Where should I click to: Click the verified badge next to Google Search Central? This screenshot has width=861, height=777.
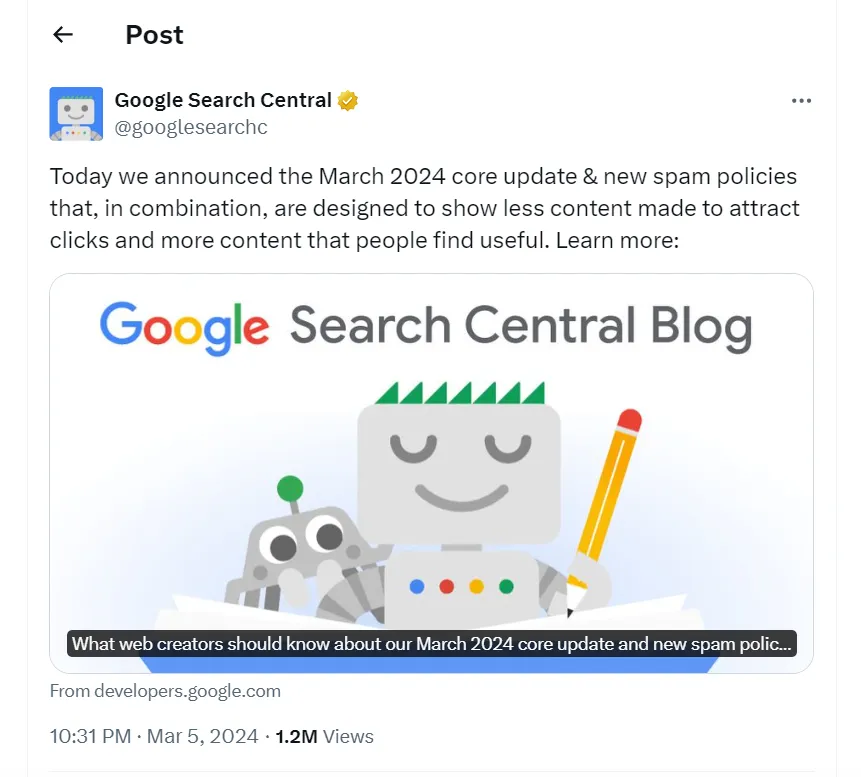click(x=347, y=99)
